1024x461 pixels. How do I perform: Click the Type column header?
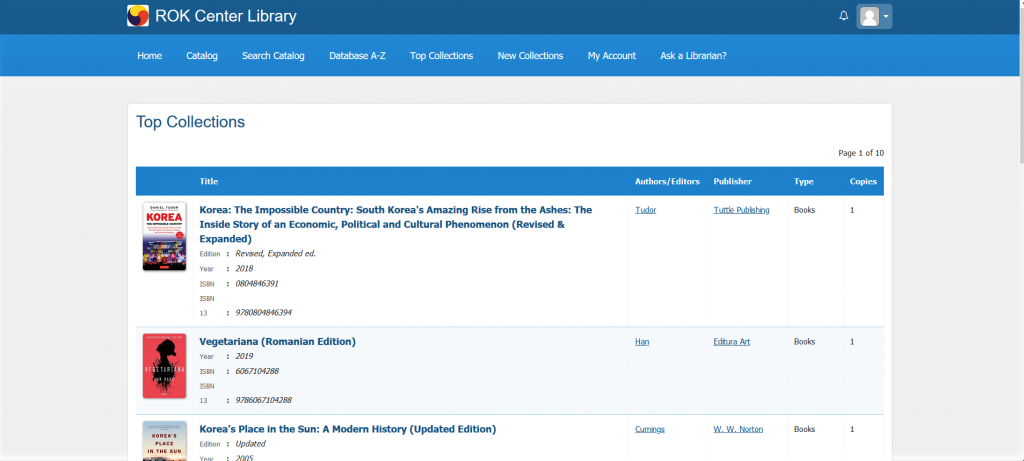coord(803,182)
